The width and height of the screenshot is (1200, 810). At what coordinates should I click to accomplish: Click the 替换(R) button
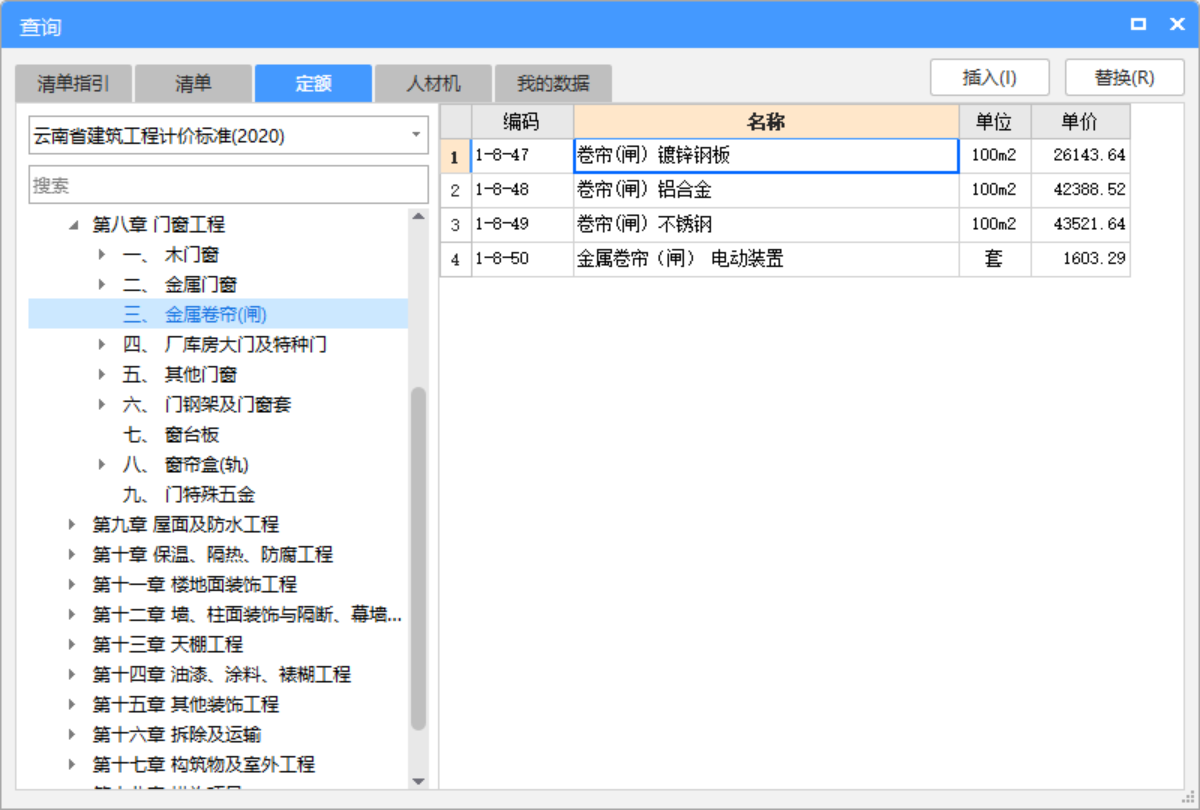tap(1124, 77)
